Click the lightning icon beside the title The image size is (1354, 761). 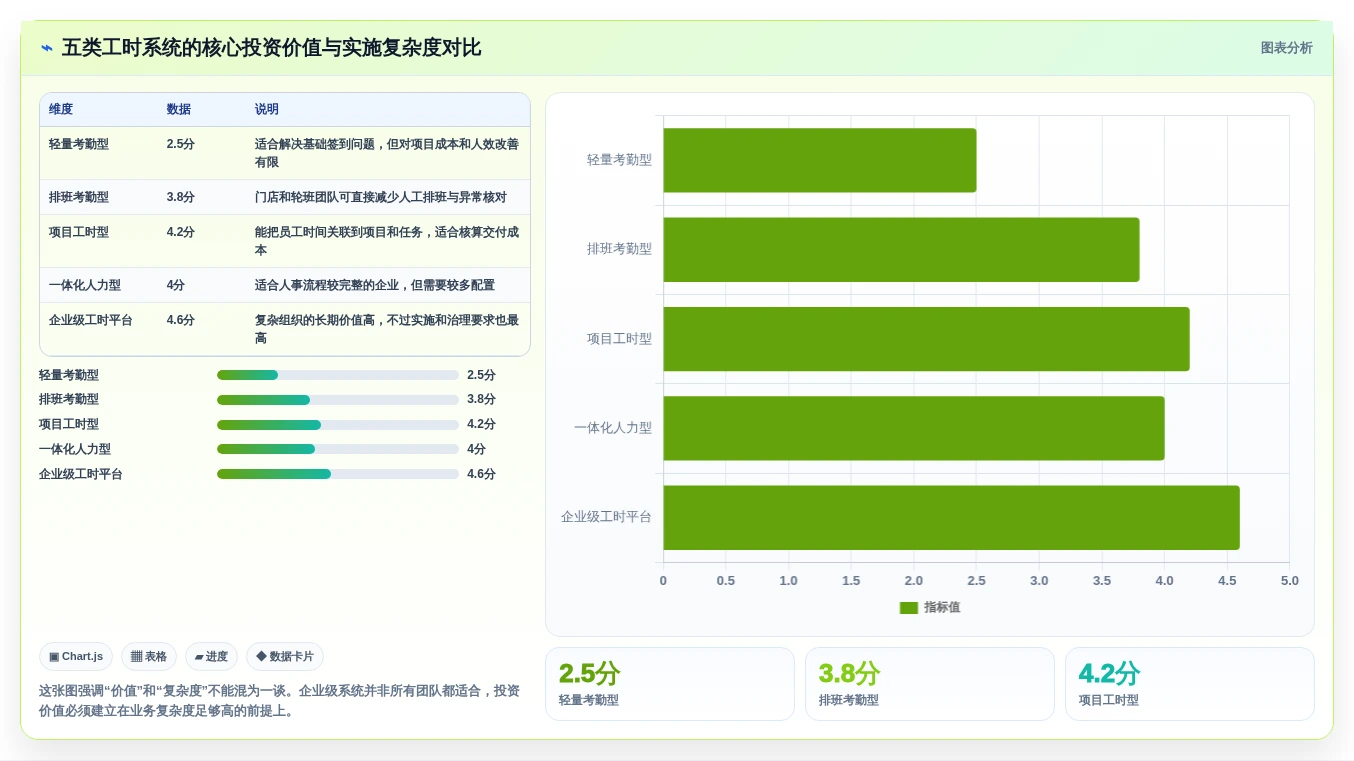coord(47,48)
